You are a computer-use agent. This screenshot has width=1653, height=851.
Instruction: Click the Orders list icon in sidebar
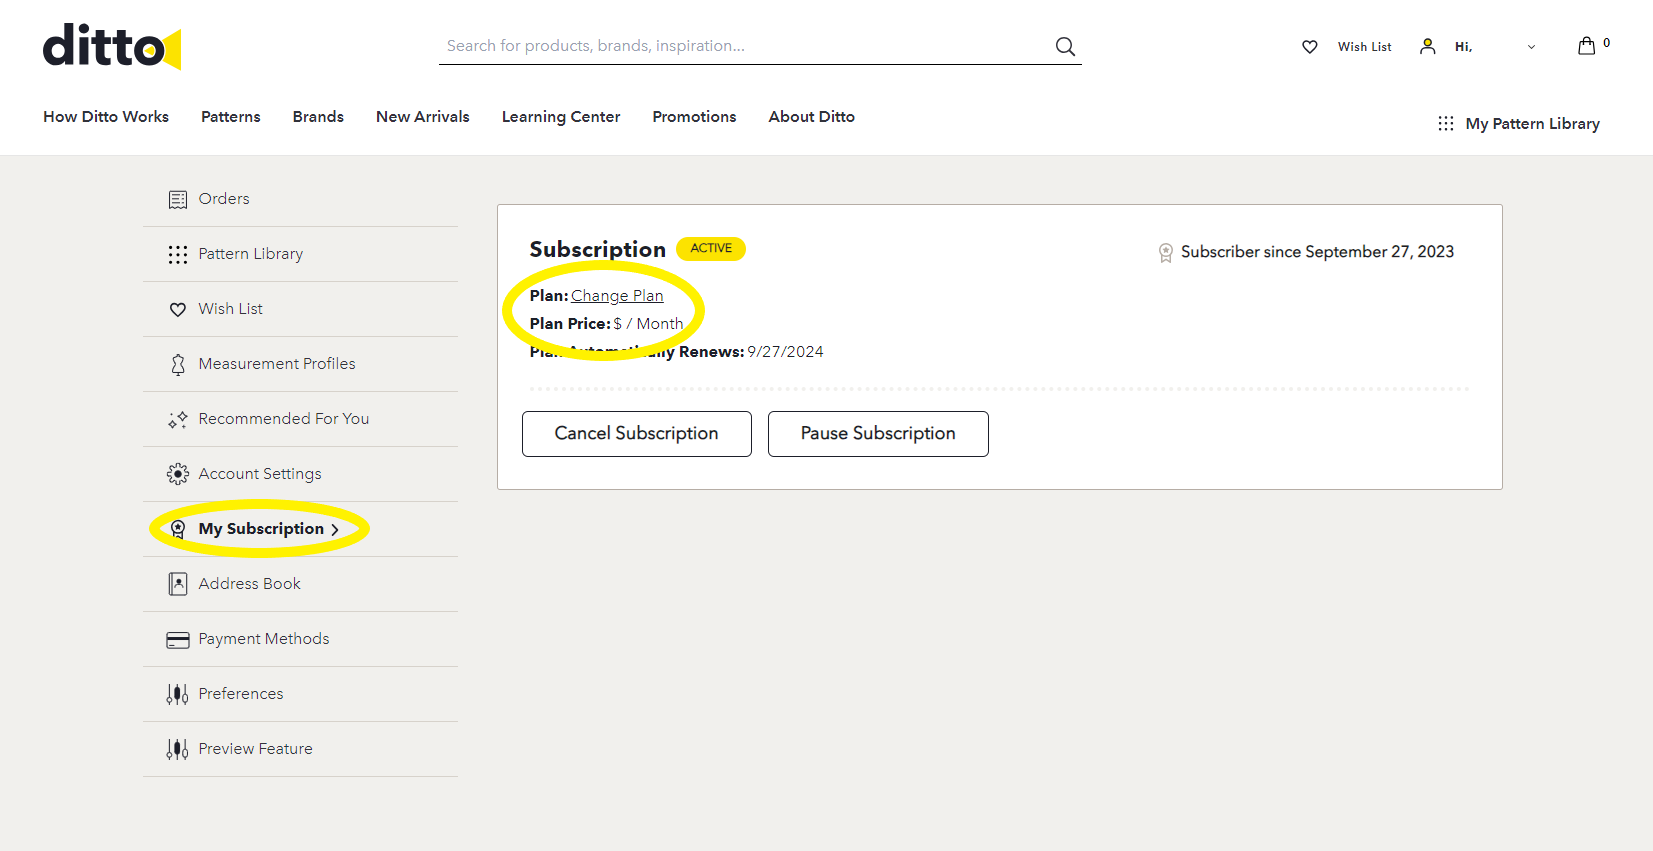[x=178, y=199]
